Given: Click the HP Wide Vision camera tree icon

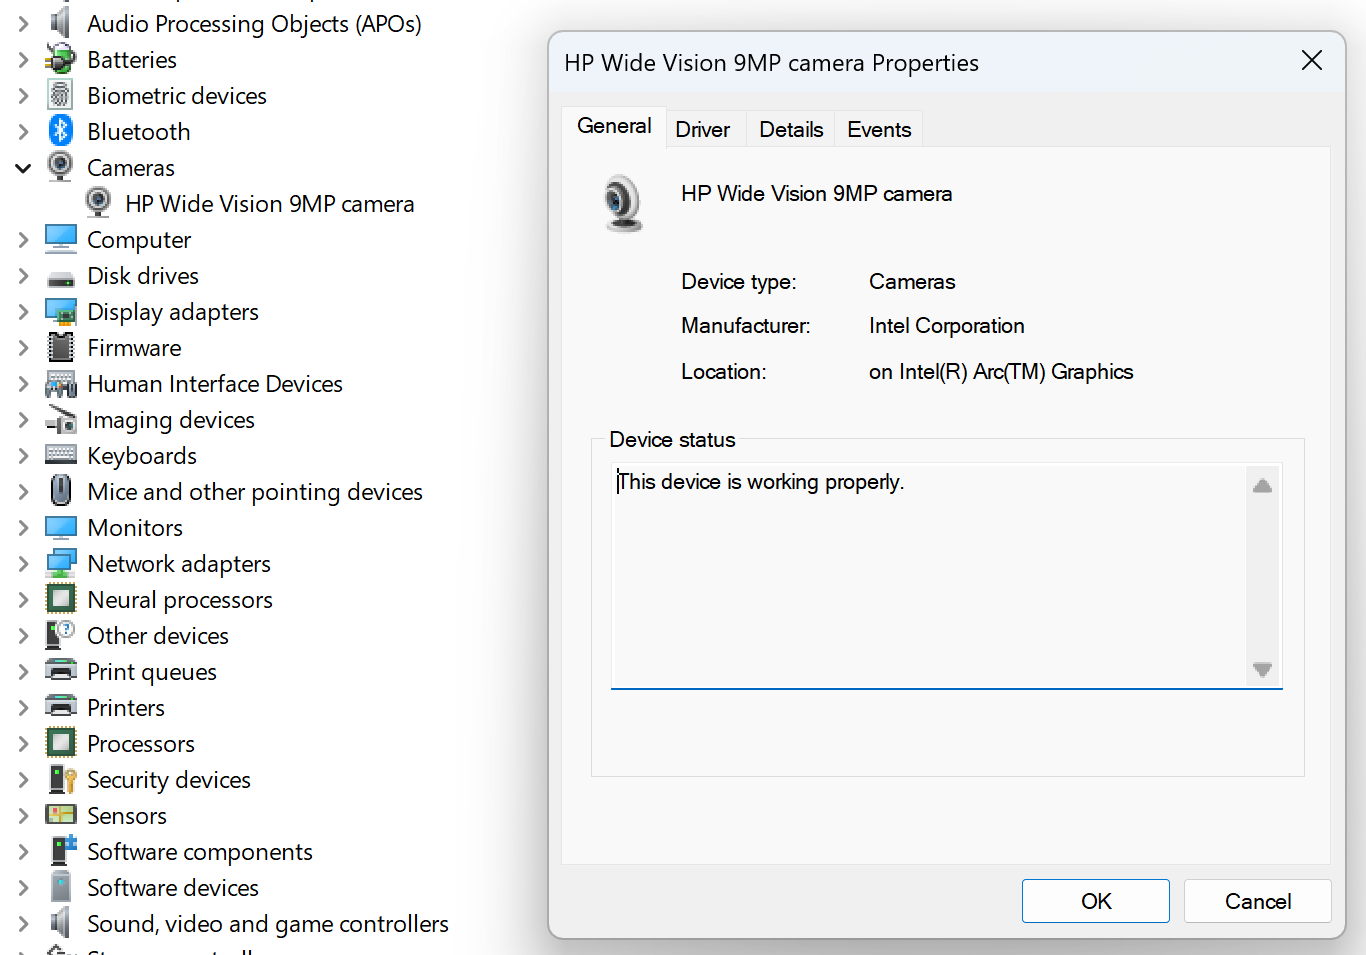Looking at the screenshot, I should point(98,203).
